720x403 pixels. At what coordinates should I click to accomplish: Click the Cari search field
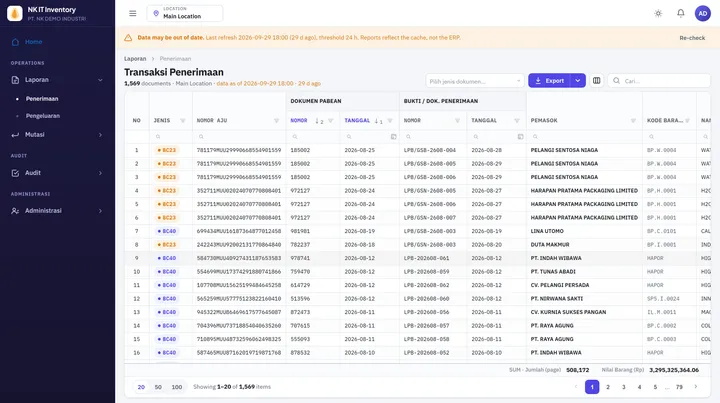click(659, 81)
